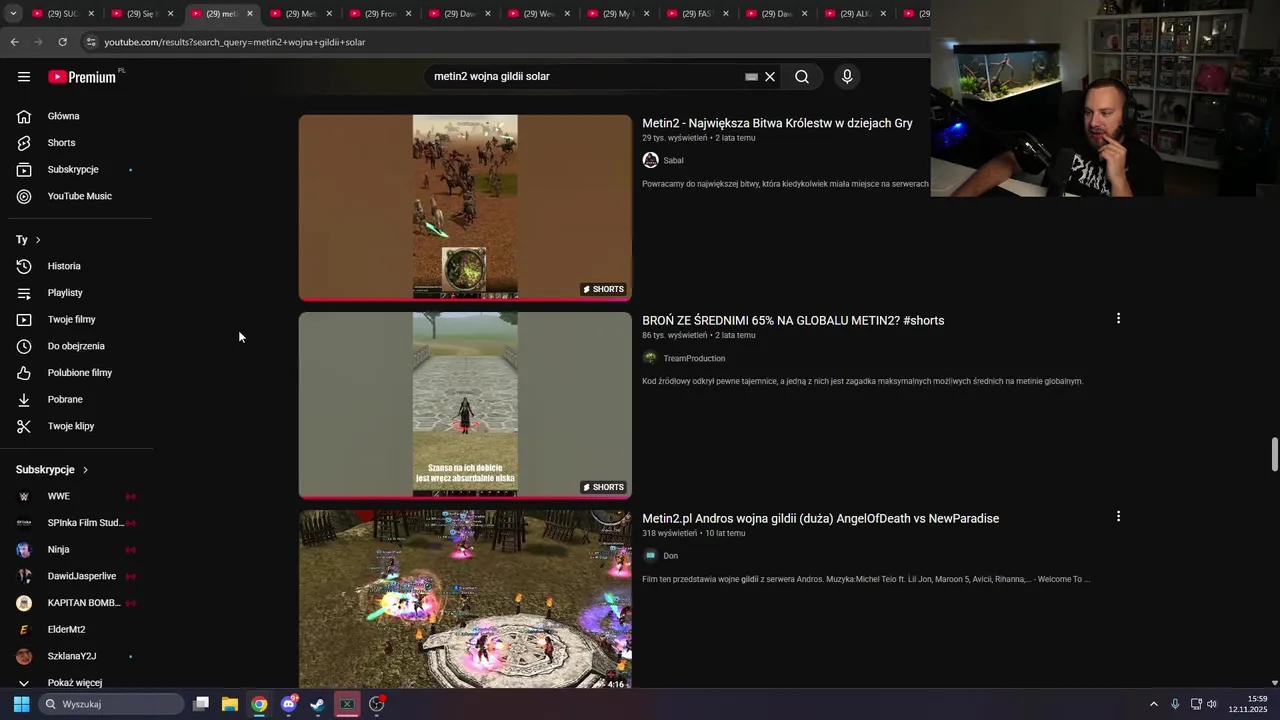Click title Metin2 - Największa Bitwa Królestw
Screen dimensions: 1280x720
pyautogui.click(x=777, y=123)
